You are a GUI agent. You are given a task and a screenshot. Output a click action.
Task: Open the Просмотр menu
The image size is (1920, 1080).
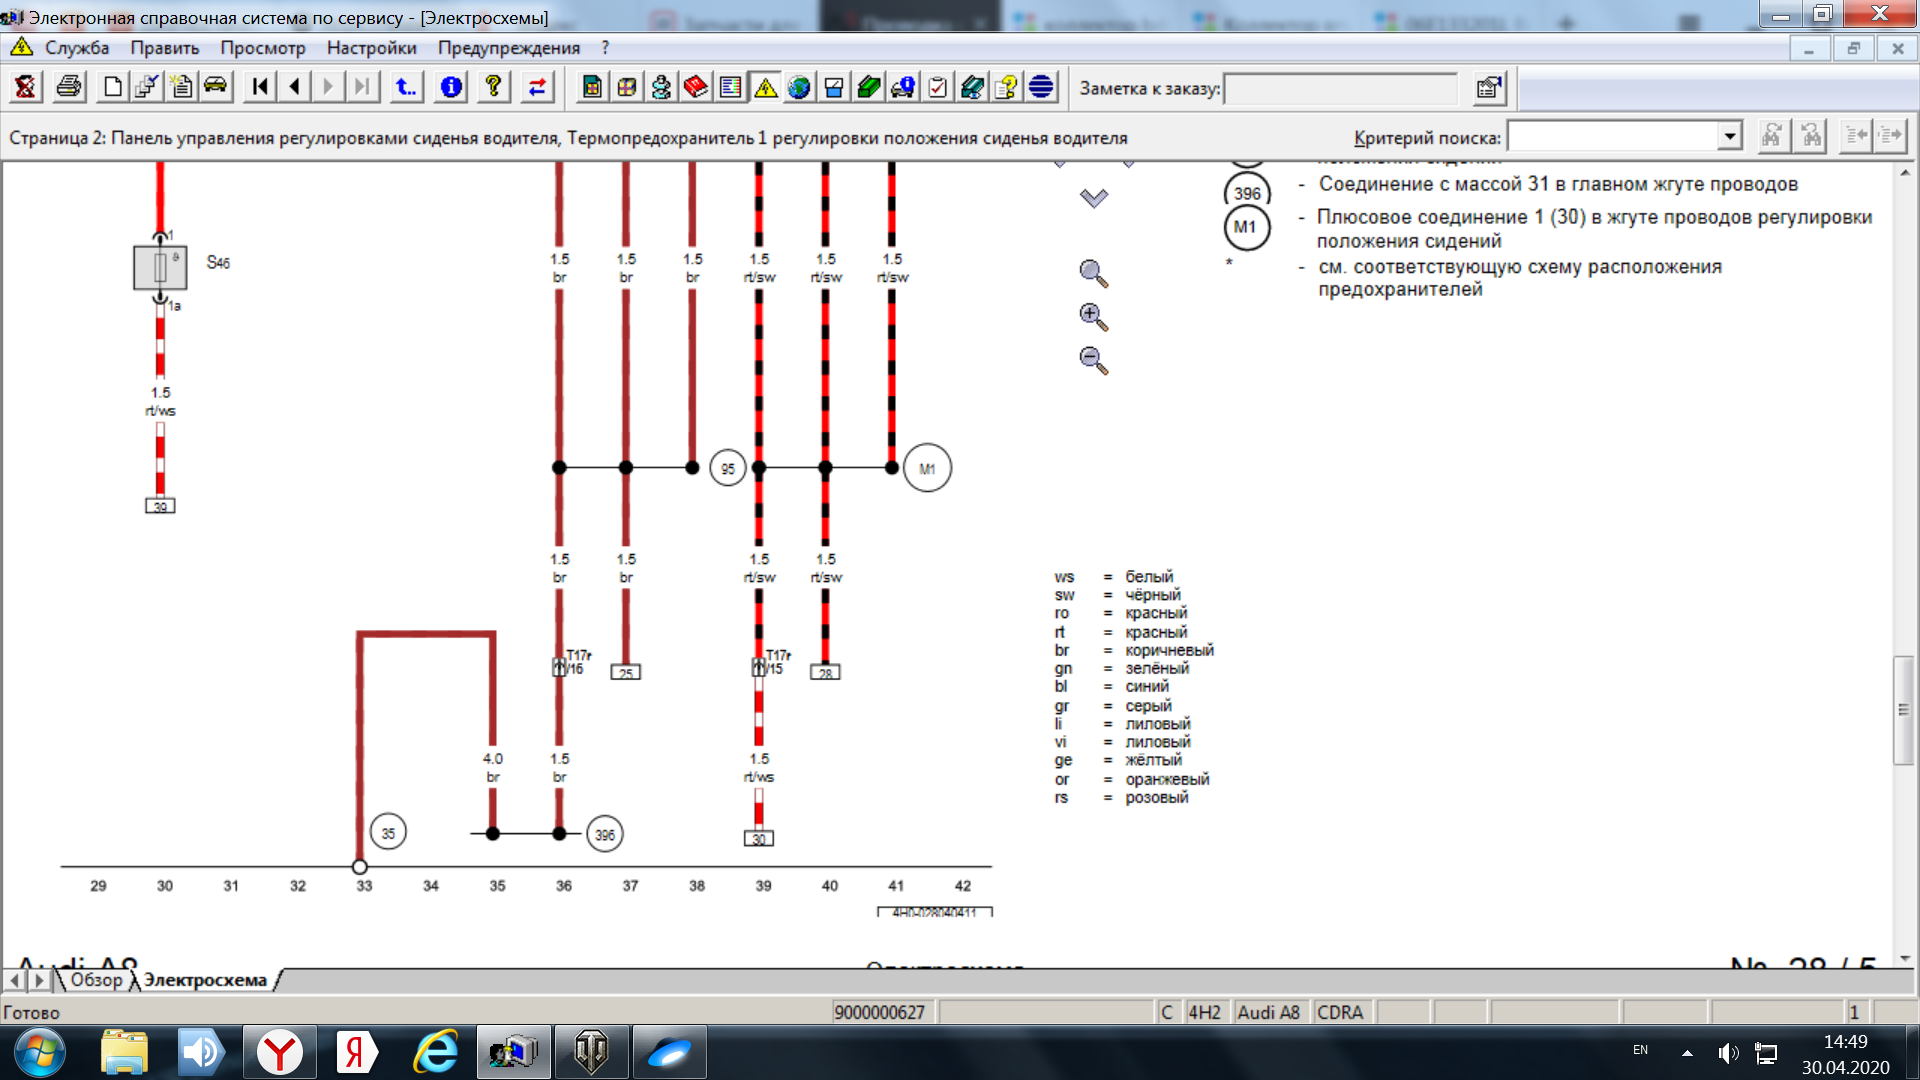(x=263, y=47)
